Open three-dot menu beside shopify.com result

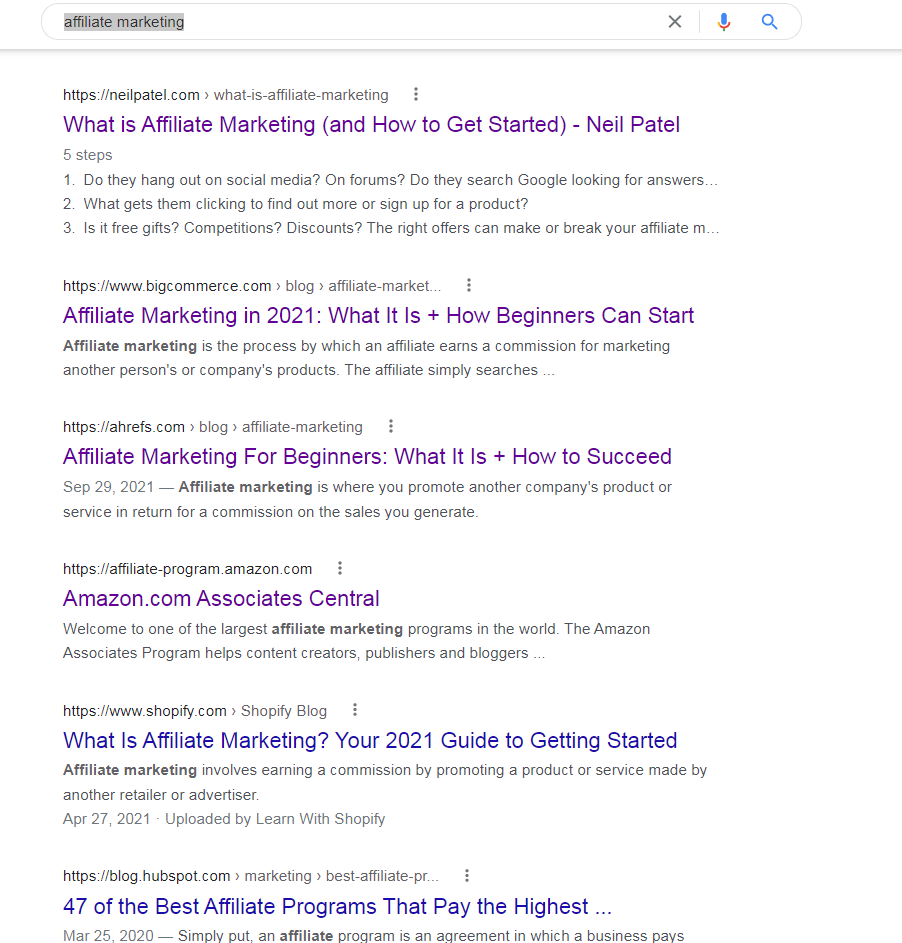tap(355, 710)
